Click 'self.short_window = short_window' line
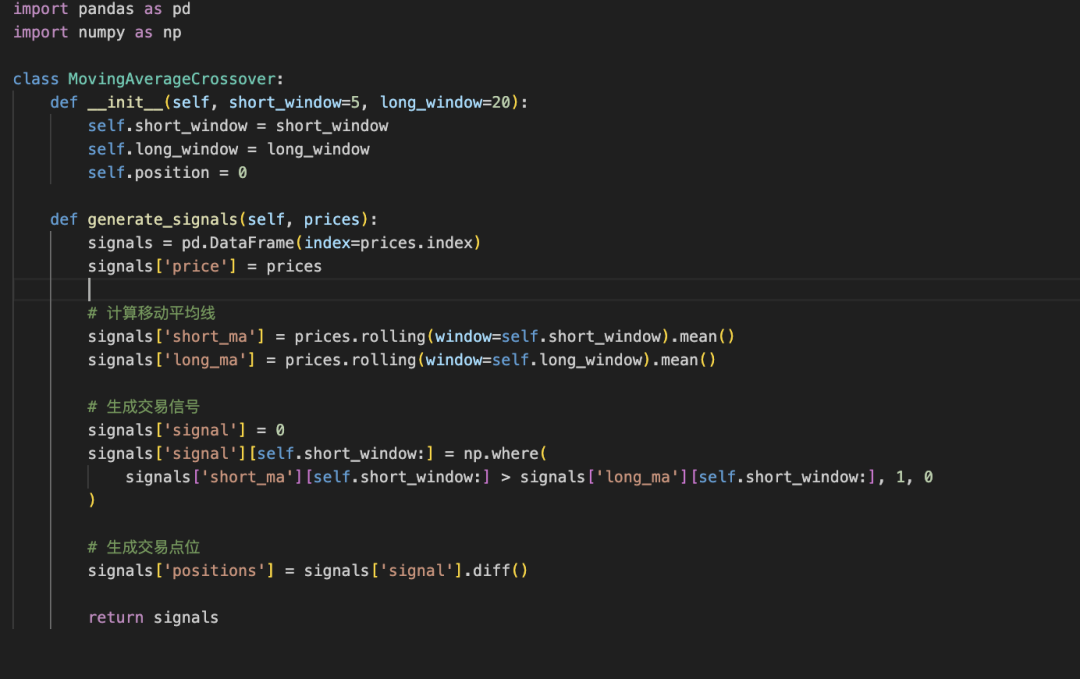The image size is (1080, 679). [x=238, y=126]
